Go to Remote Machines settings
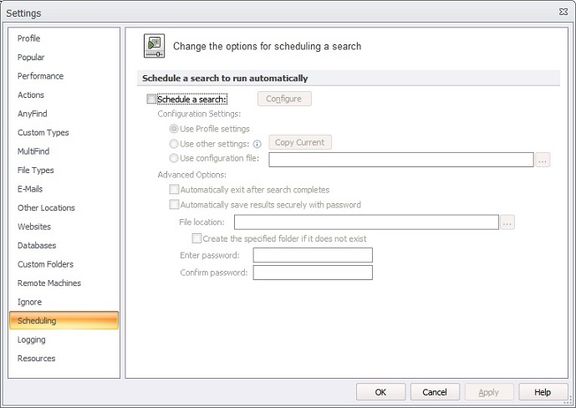Viewport: 576px width, 408px height. (49, 283)
